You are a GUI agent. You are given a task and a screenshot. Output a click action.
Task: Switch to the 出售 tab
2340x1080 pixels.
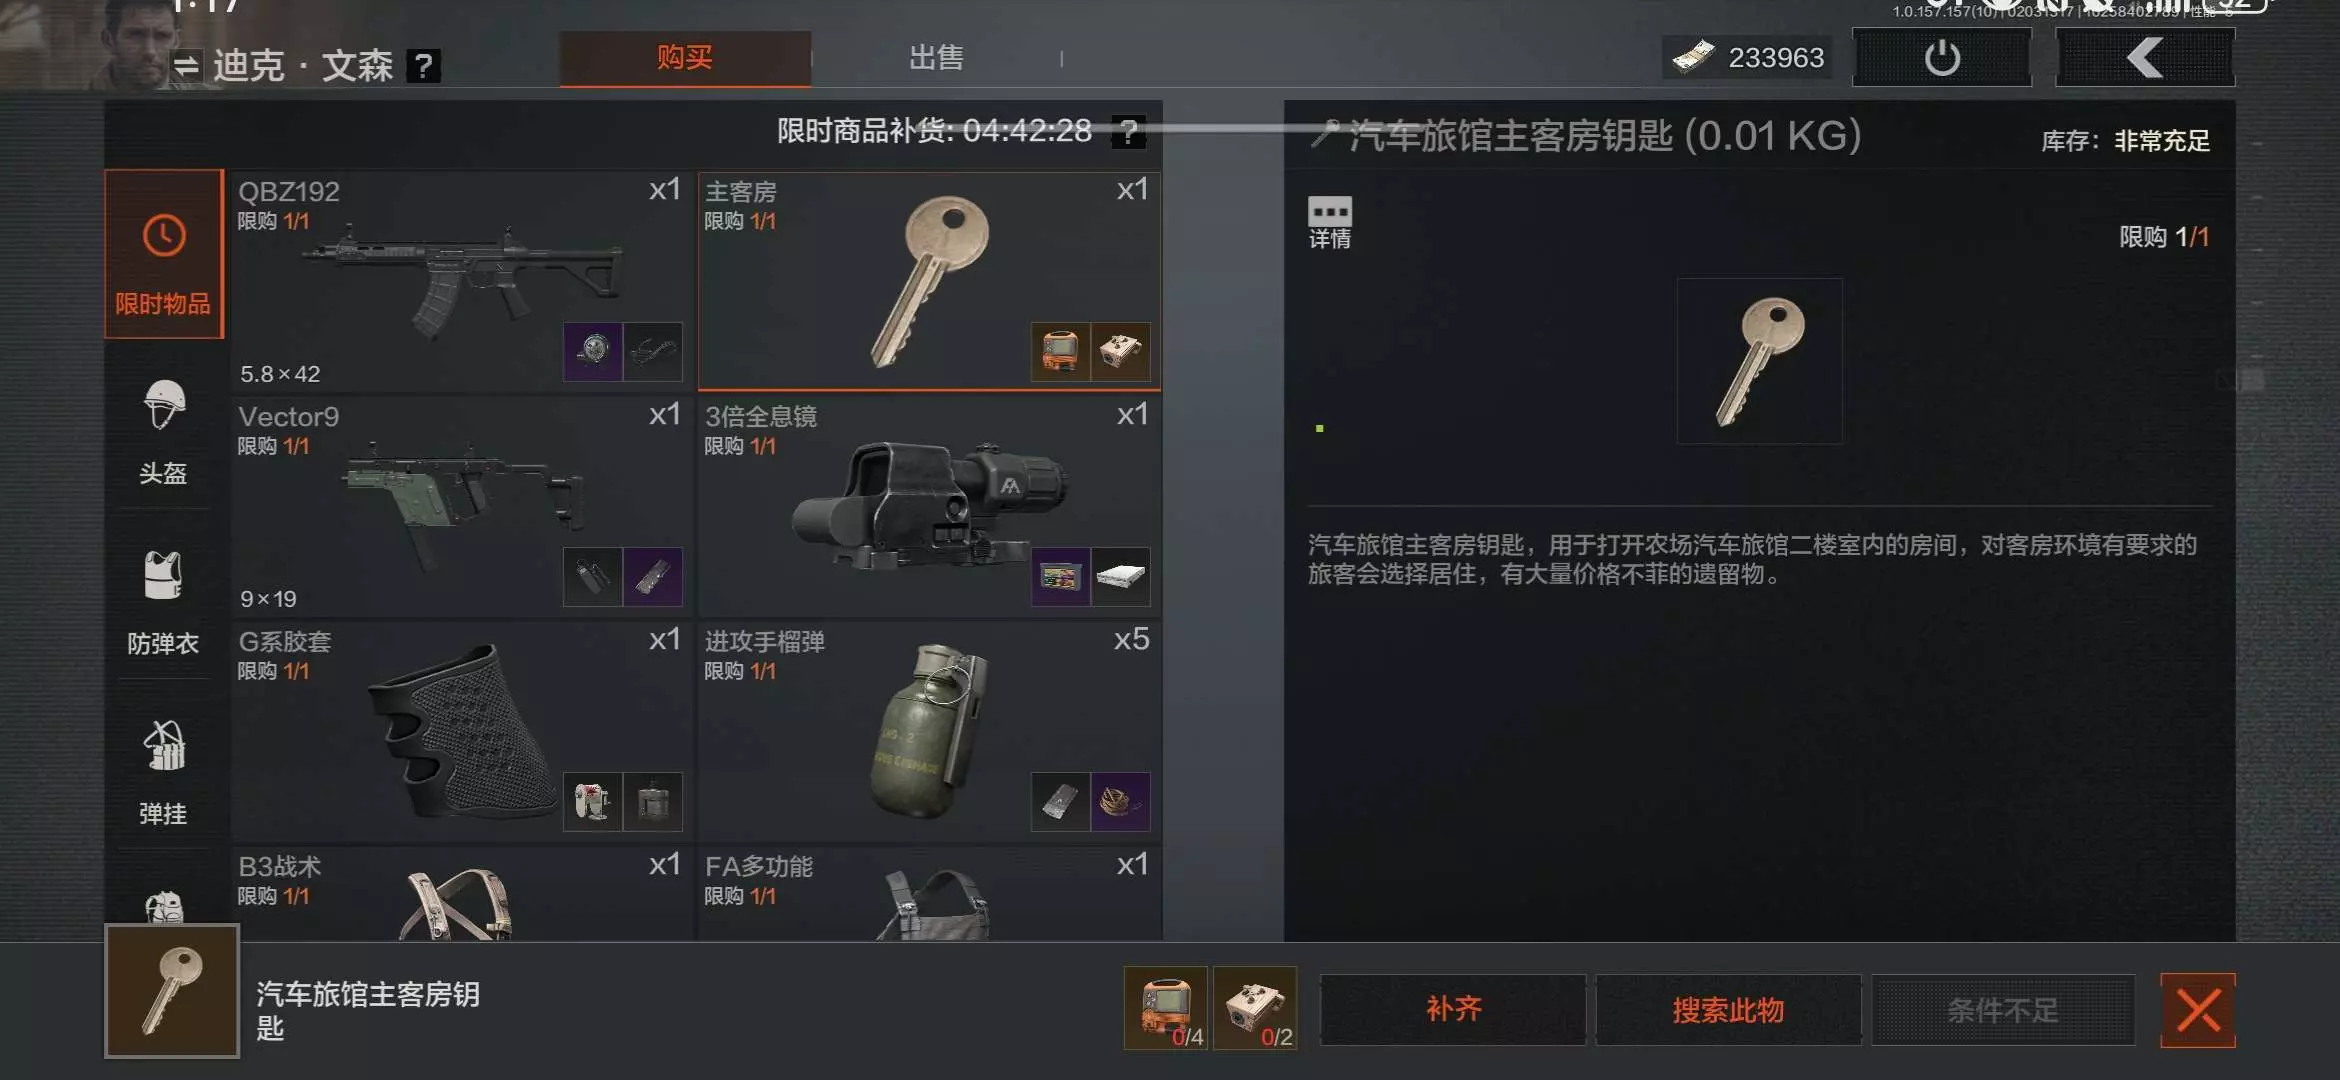[936, 58]
